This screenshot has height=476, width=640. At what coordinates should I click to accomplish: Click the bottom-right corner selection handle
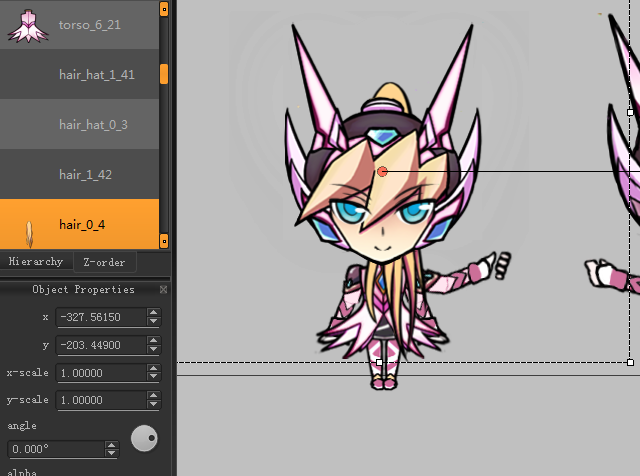point(630,362)
